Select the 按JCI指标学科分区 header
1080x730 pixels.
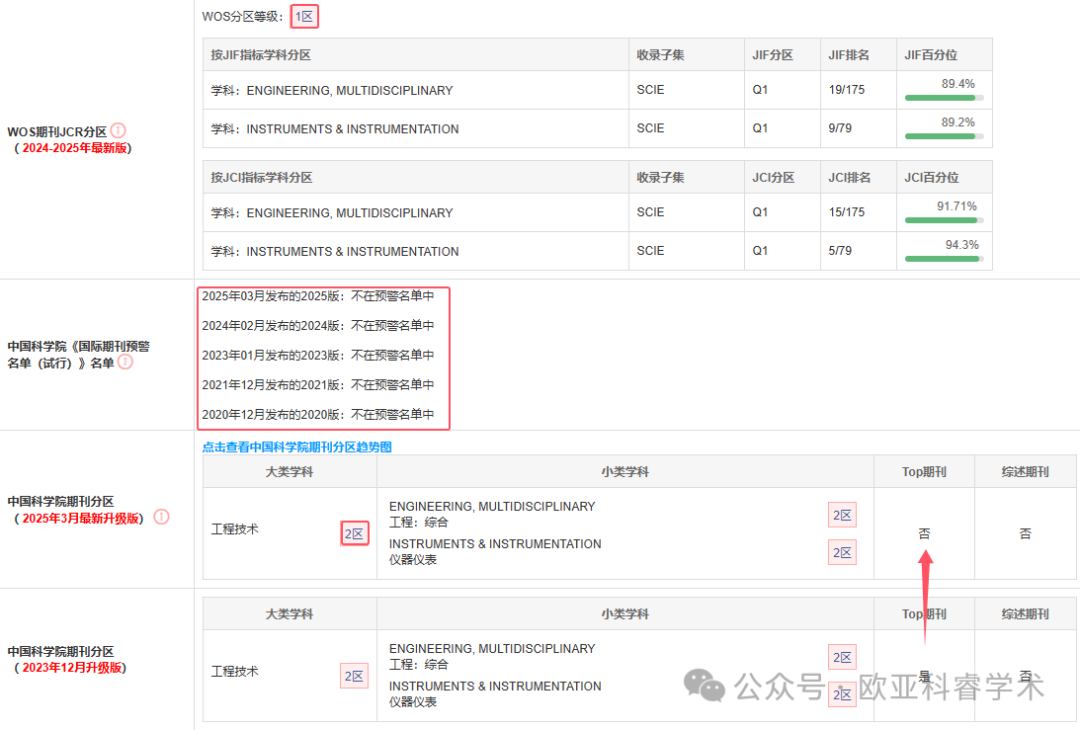click(x=262, y=178)
